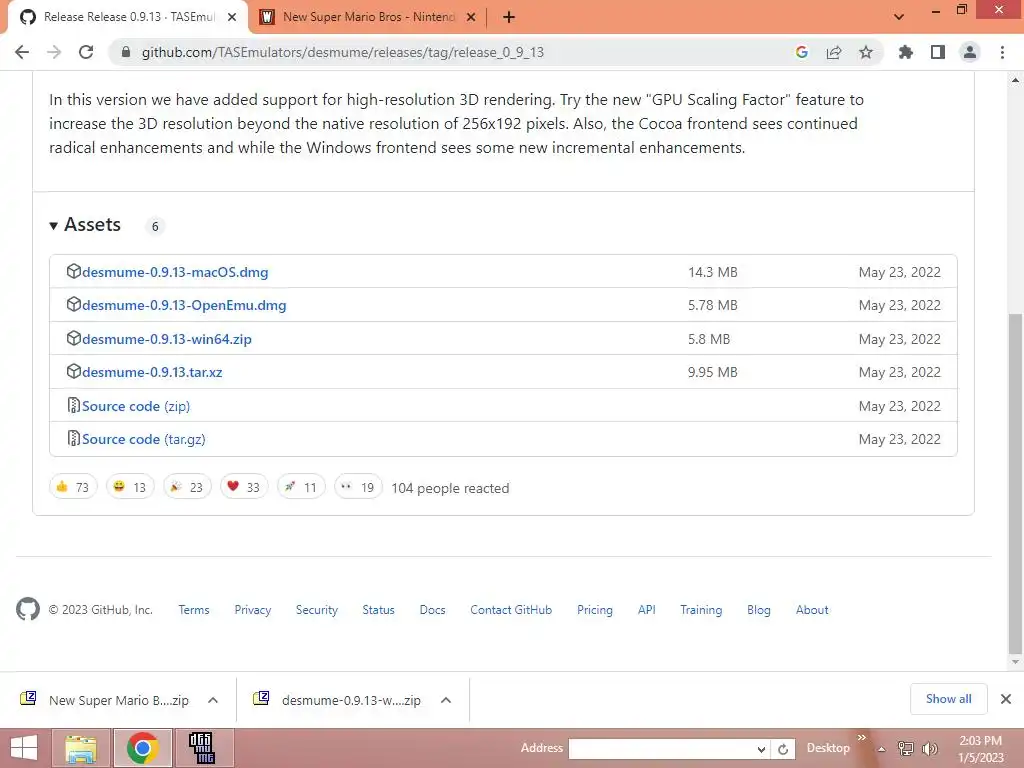This screenshot has height=768, width=1024.
Task: Click the hooray reaction with 23
Action: (x=187, y=487)
